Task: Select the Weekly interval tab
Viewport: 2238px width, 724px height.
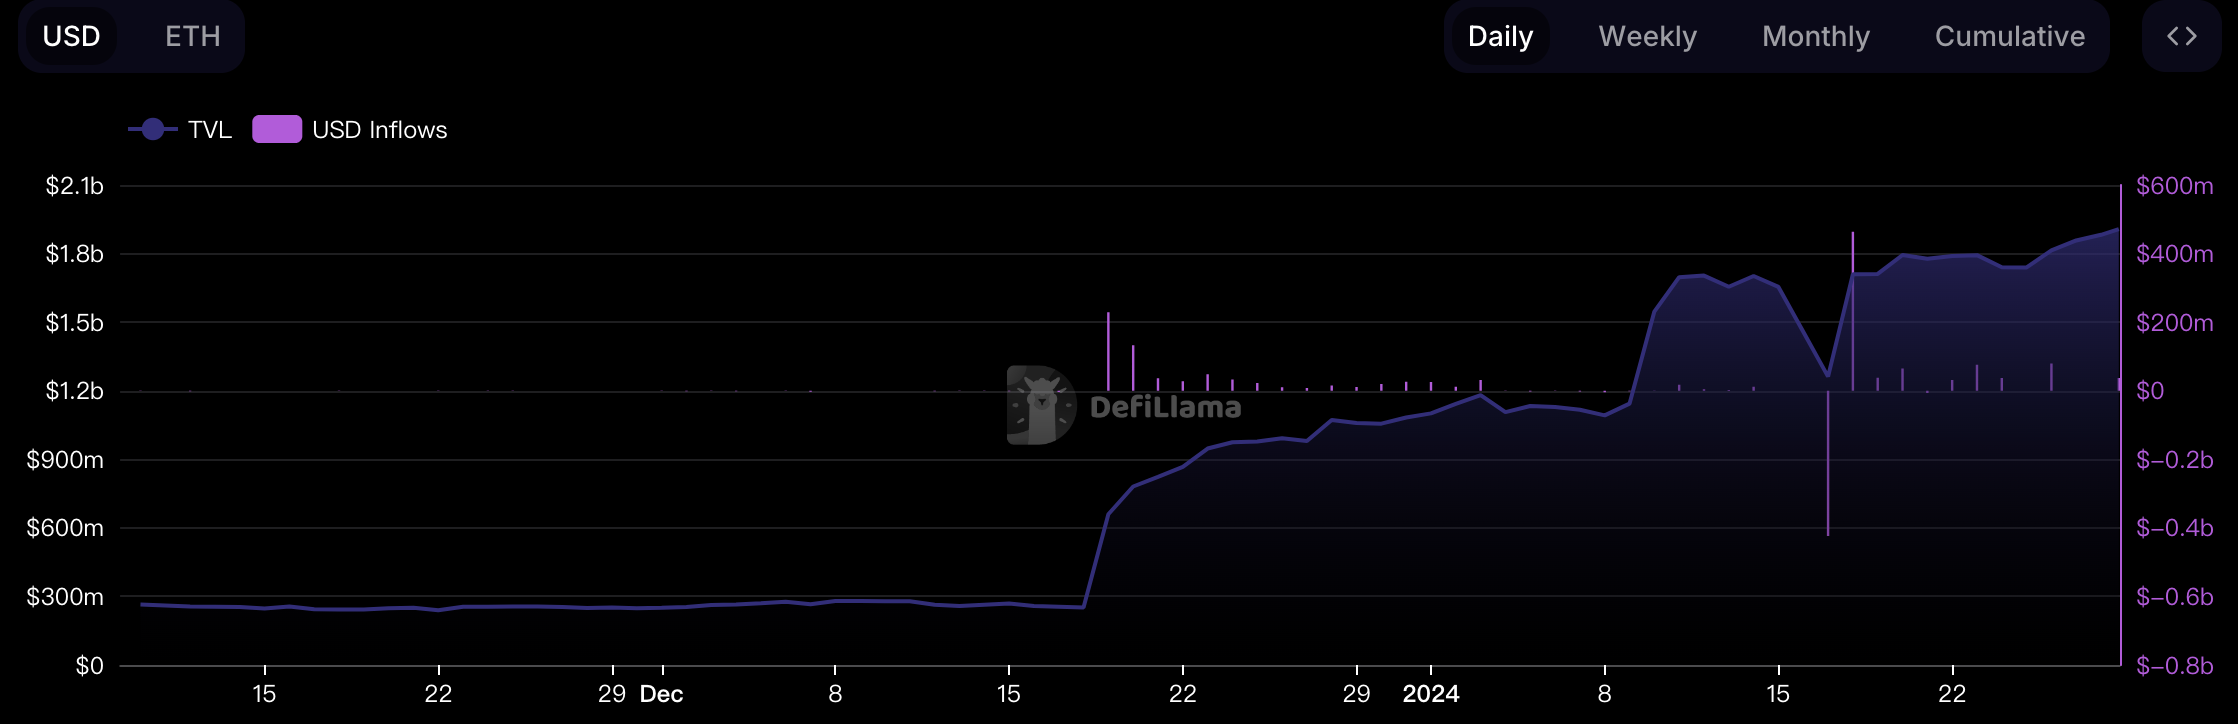Action: pos(1647,37)
